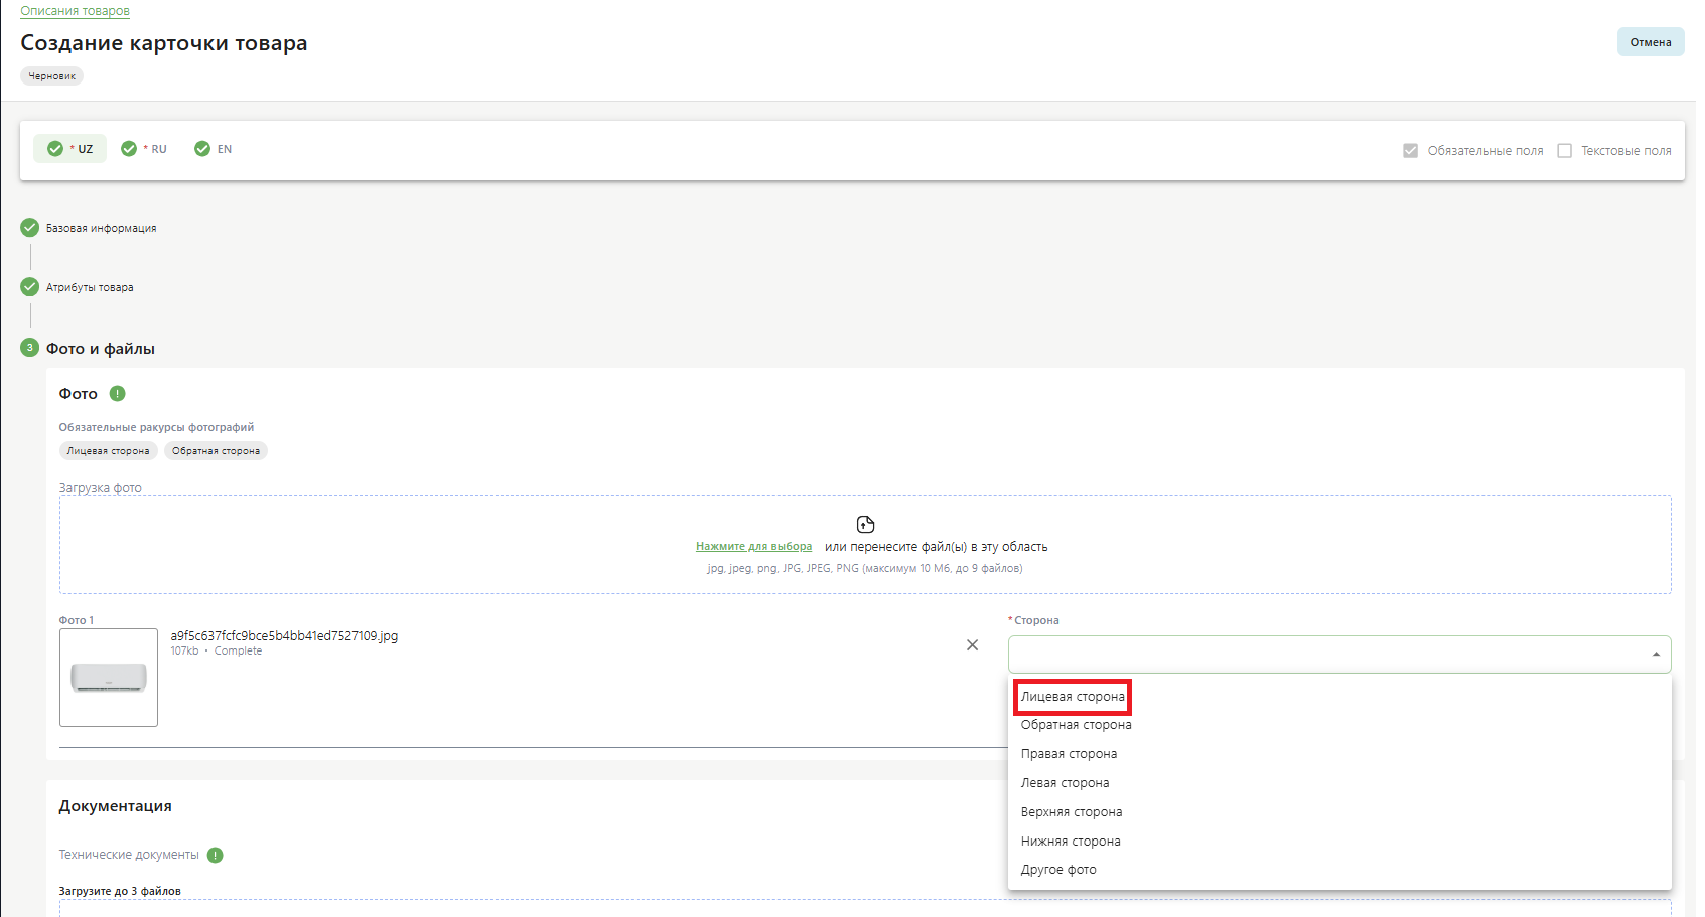1705x917 pixels.
Task: Click the Нажмите для выбора link
Action: pos(753,547)
